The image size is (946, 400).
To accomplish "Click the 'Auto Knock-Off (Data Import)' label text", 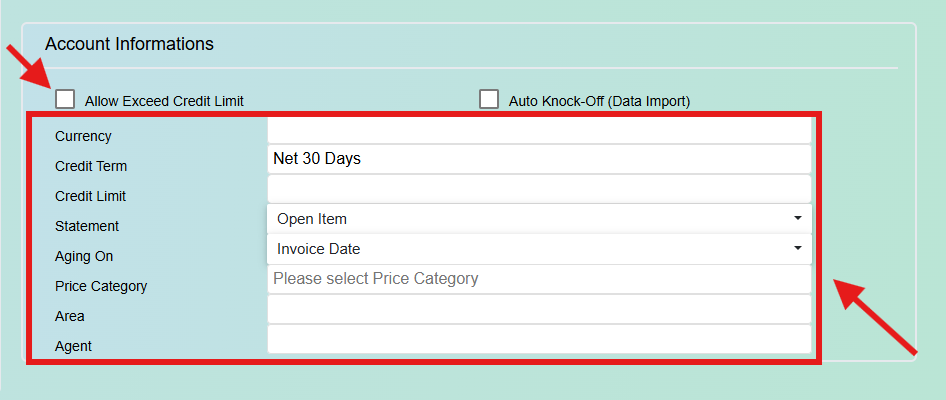I will (x=599, y=101).
